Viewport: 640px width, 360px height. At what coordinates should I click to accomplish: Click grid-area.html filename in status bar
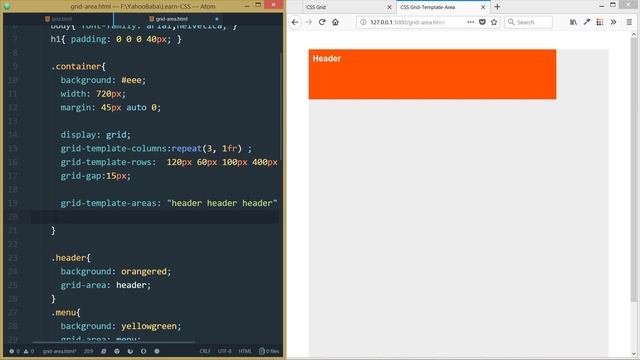click(x=60, y=351)
